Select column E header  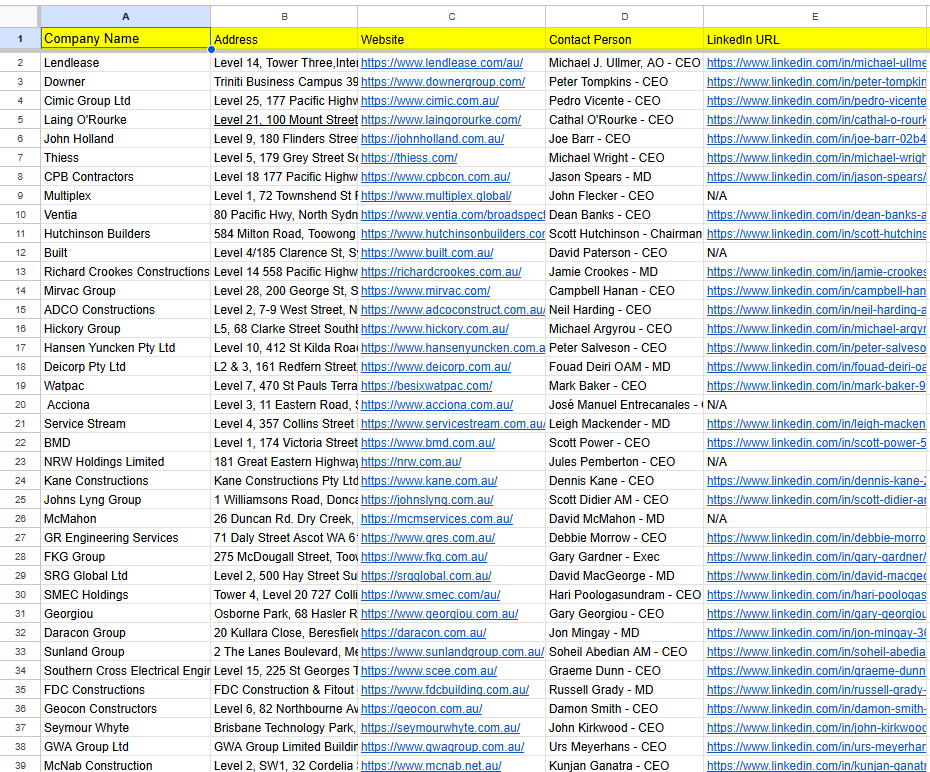[x=816, y=17]
